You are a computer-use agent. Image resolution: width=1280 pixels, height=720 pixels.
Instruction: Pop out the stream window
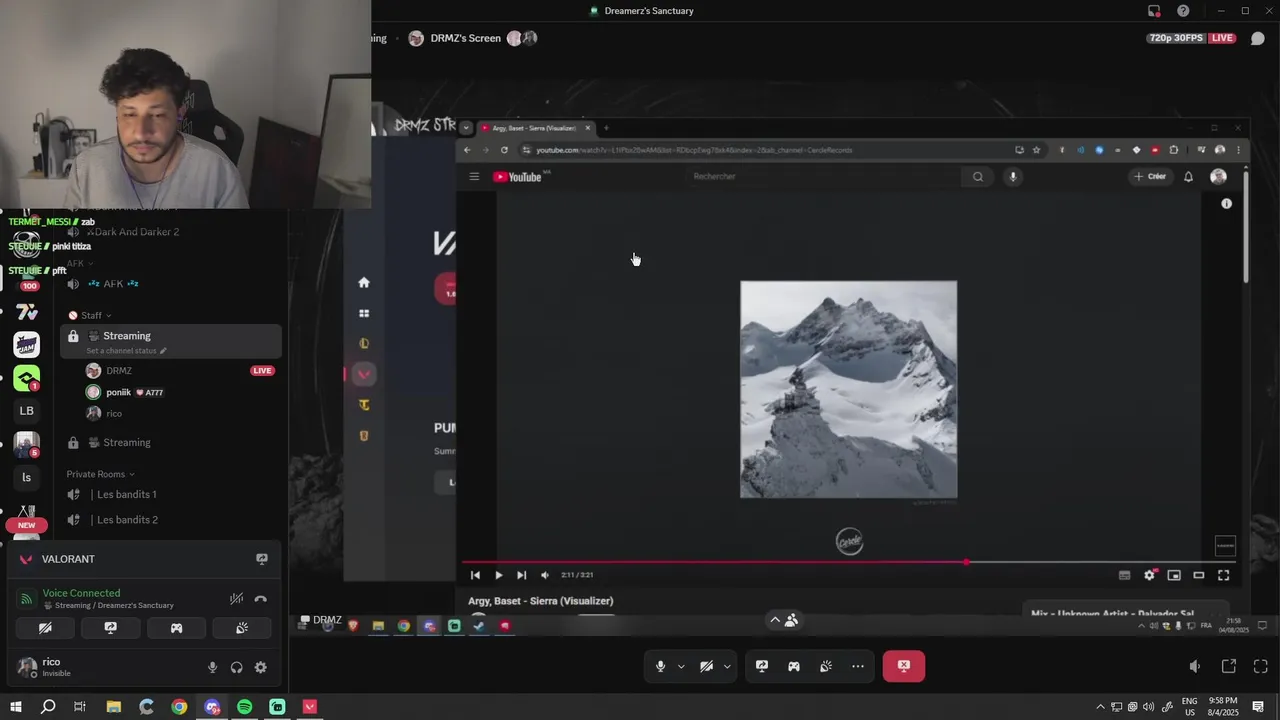coord(1229,666)
